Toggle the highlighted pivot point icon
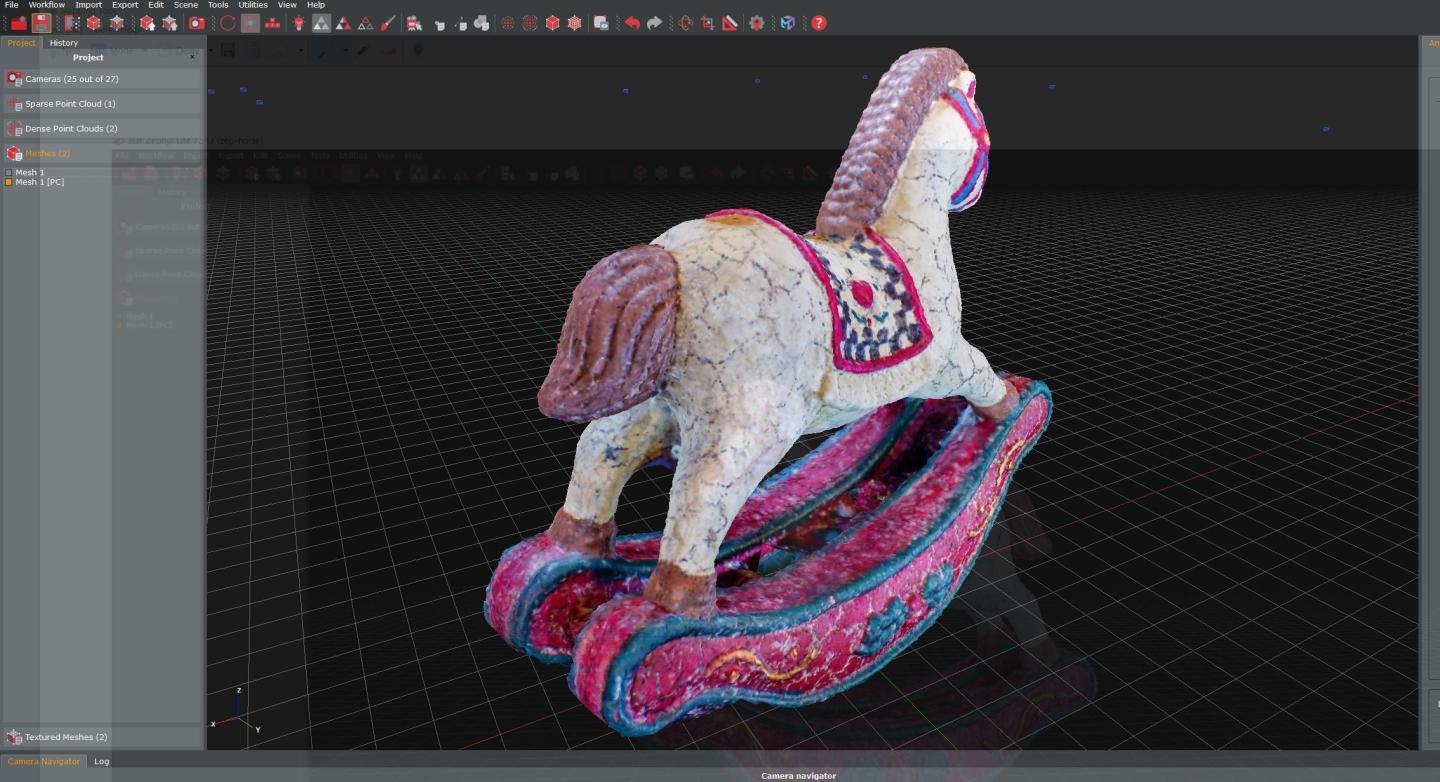 point(250,23)
